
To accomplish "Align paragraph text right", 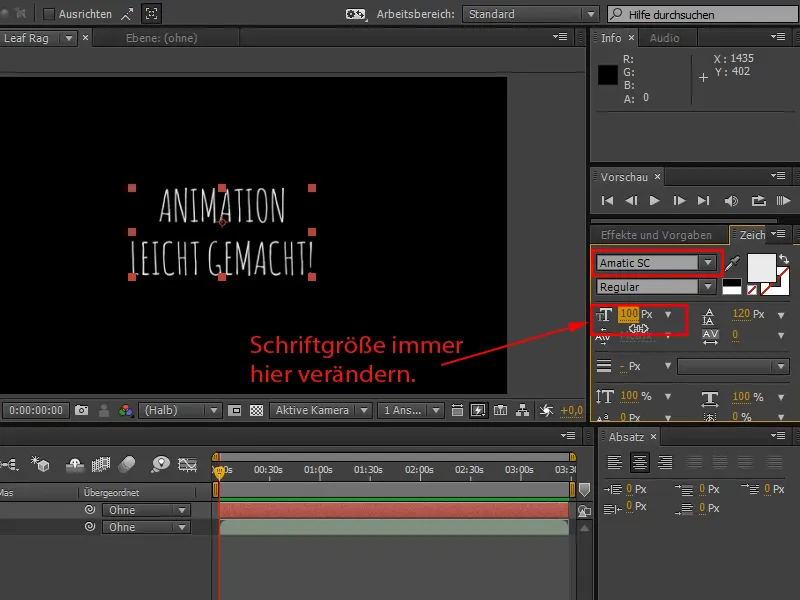I will pyautogui.click(x=664, y=462).
